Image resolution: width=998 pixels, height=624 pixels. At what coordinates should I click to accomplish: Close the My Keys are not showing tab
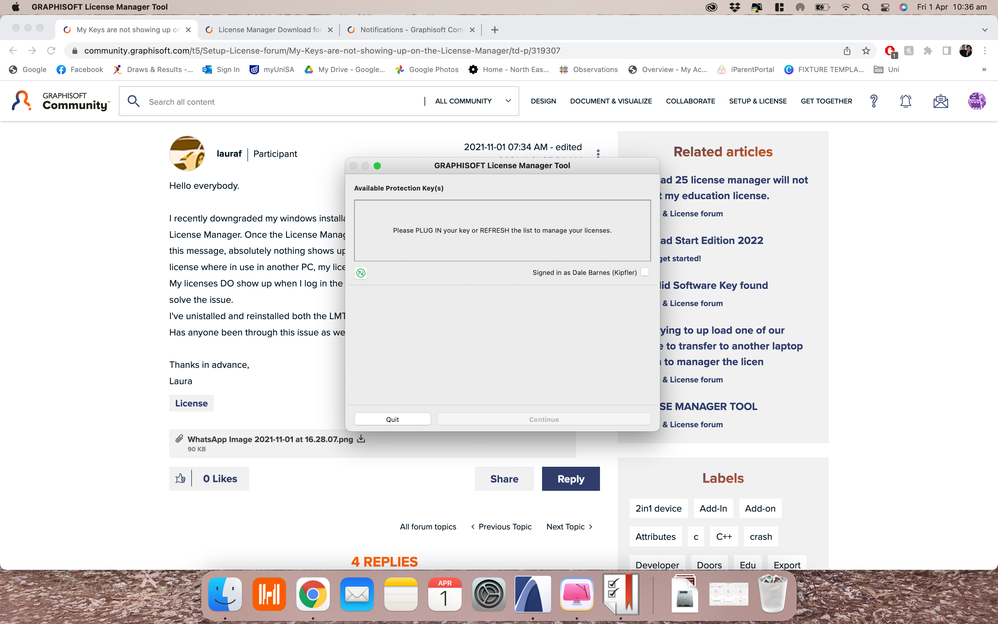click(188, 29)
